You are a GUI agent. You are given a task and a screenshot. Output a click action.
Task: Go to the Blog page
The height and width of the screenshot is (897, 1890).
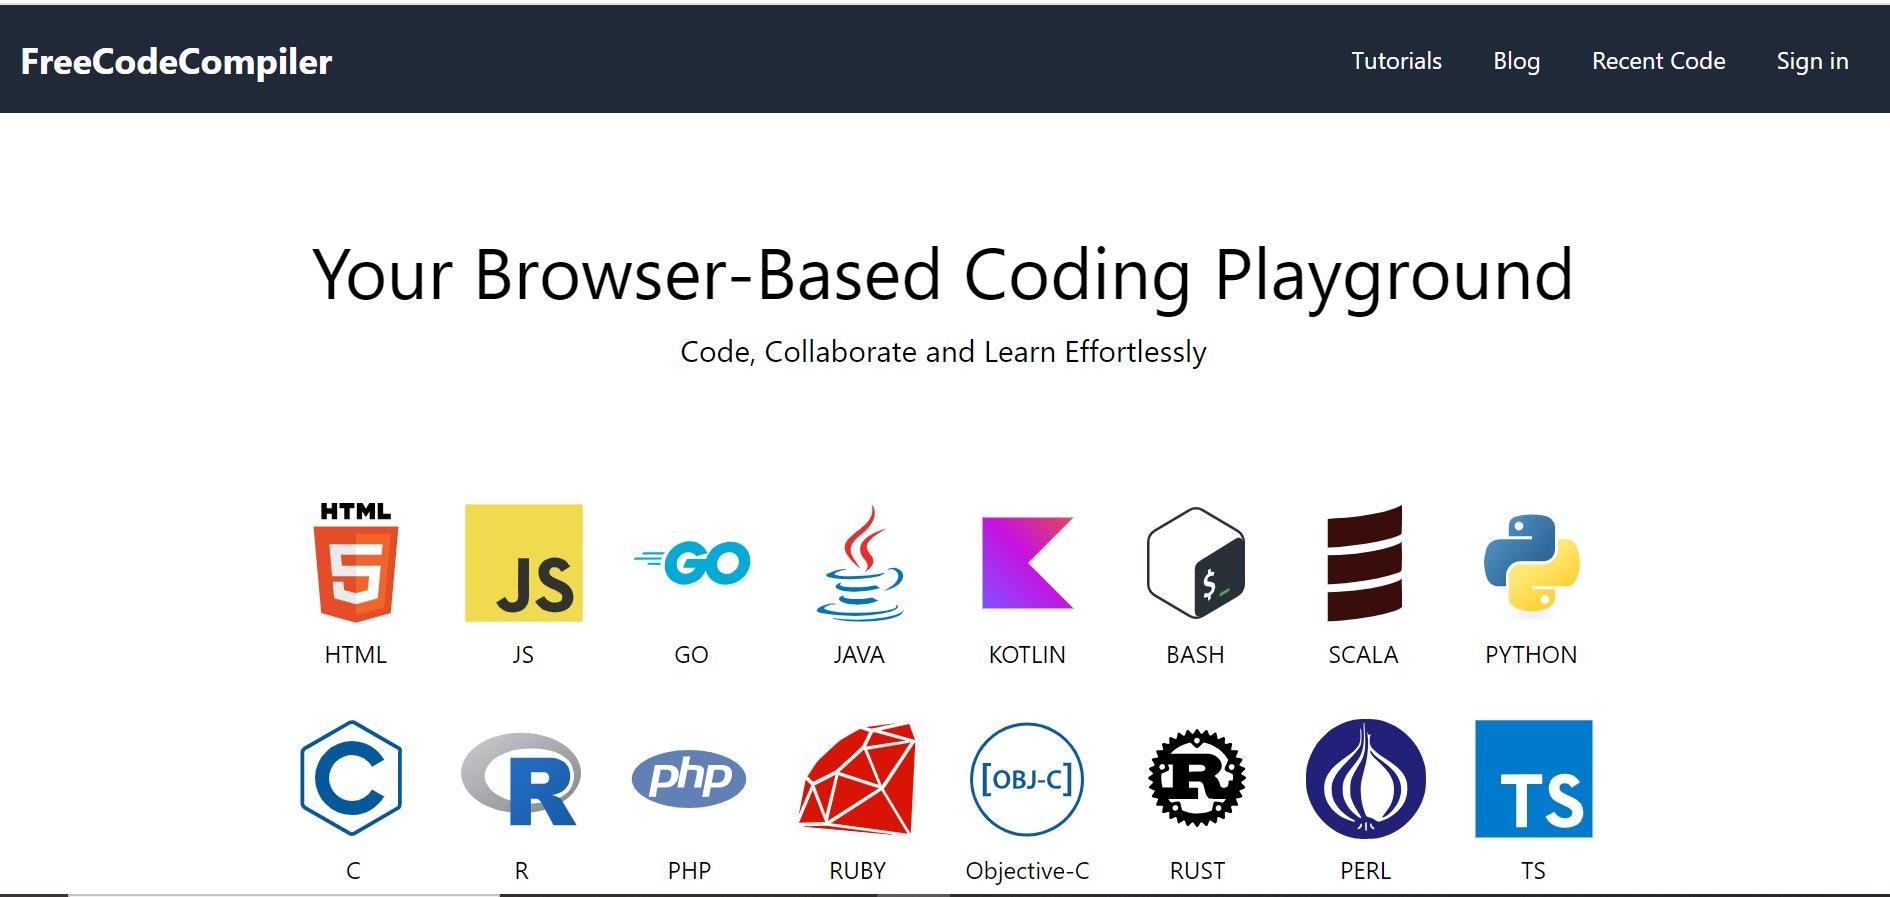[x=1516, y=61]
